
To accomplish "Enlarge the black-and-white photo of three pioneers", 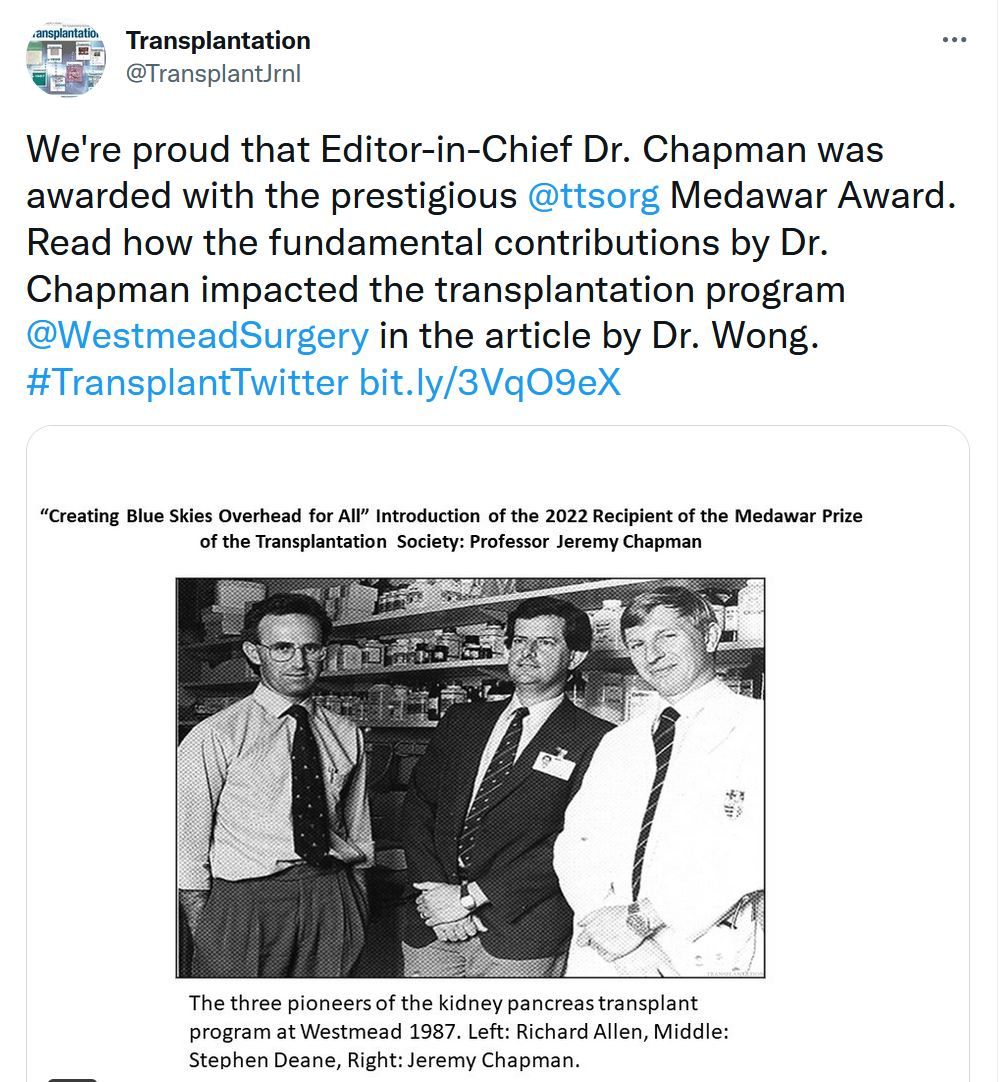I will click(x=470, y=778).
